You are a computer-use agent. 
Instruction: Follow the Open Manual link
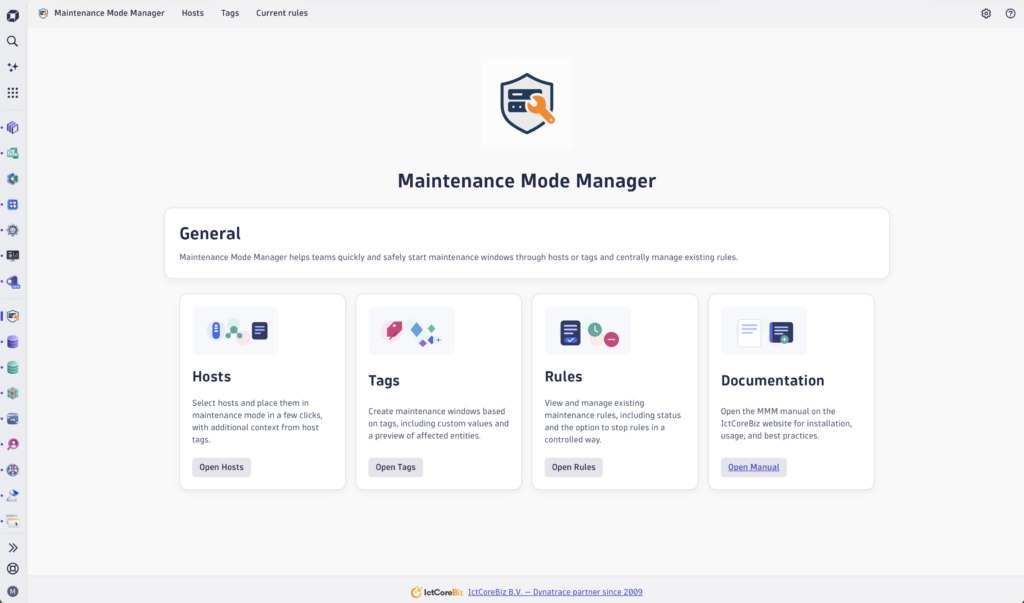coord(753,467)
